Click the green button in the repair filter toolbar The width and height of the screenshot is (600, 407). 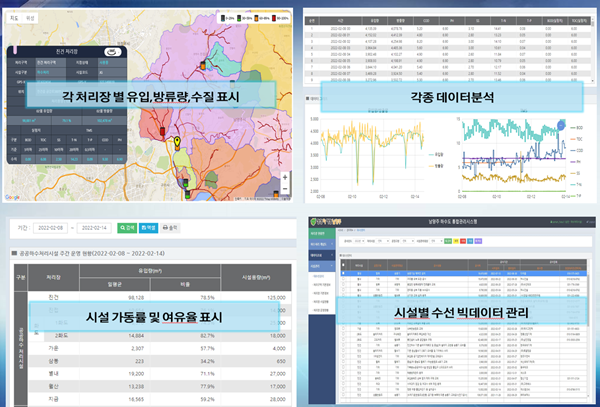tap(448, 241)
